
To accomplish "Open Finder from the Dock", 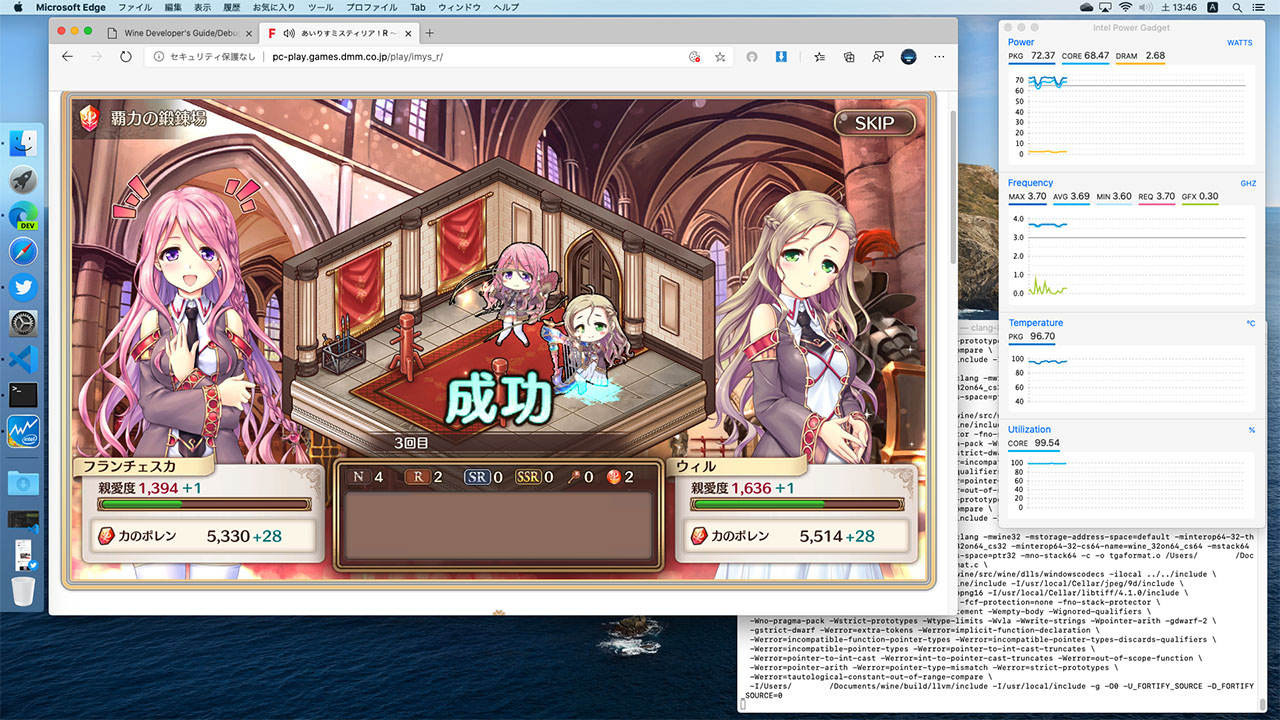I will coord(23,144).
